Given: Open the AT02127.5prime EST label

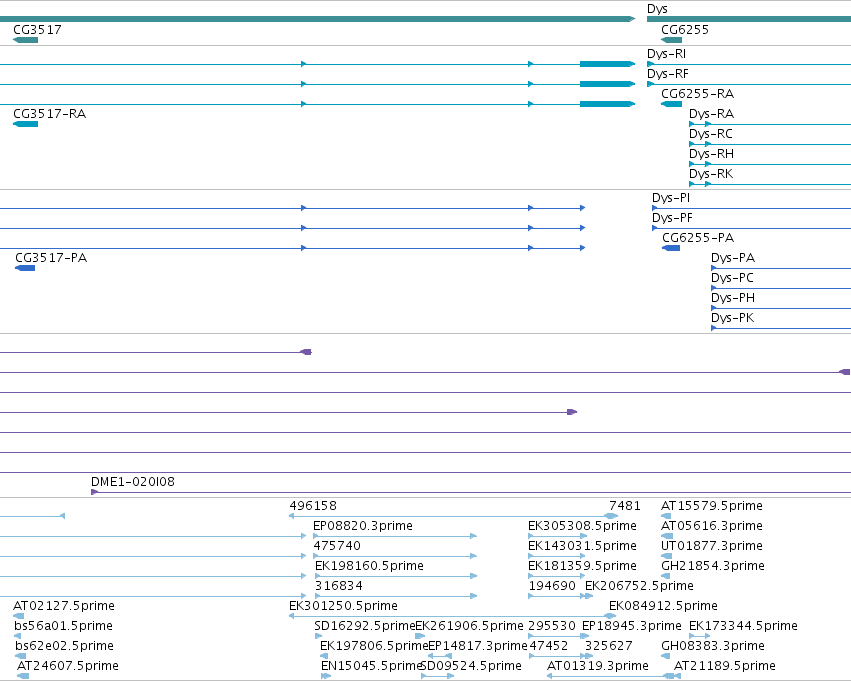Looking at the screenshot, I should pyautogui.click(x=64, y=606).
